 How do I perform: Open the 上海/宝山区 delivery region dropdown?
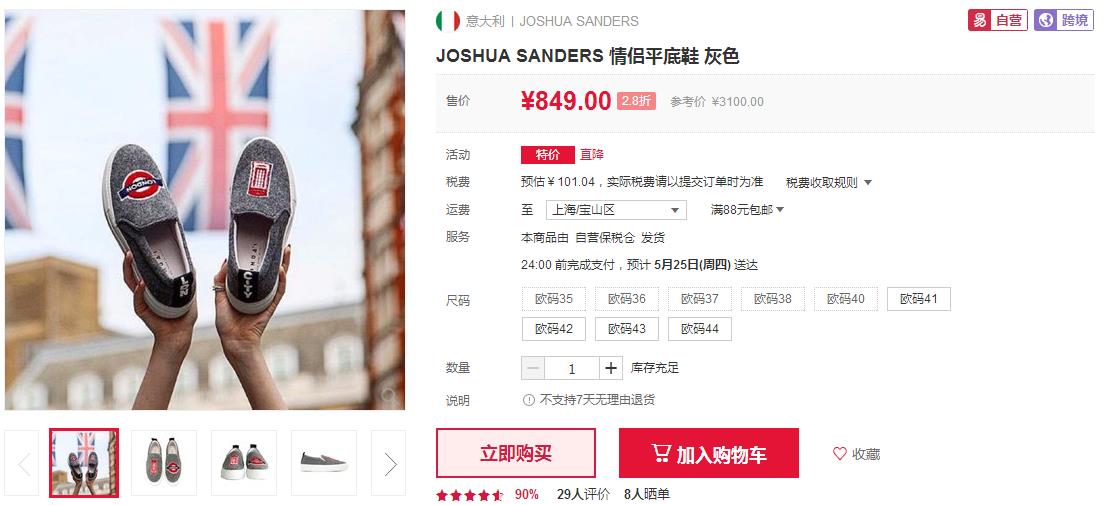click(616, 210)
